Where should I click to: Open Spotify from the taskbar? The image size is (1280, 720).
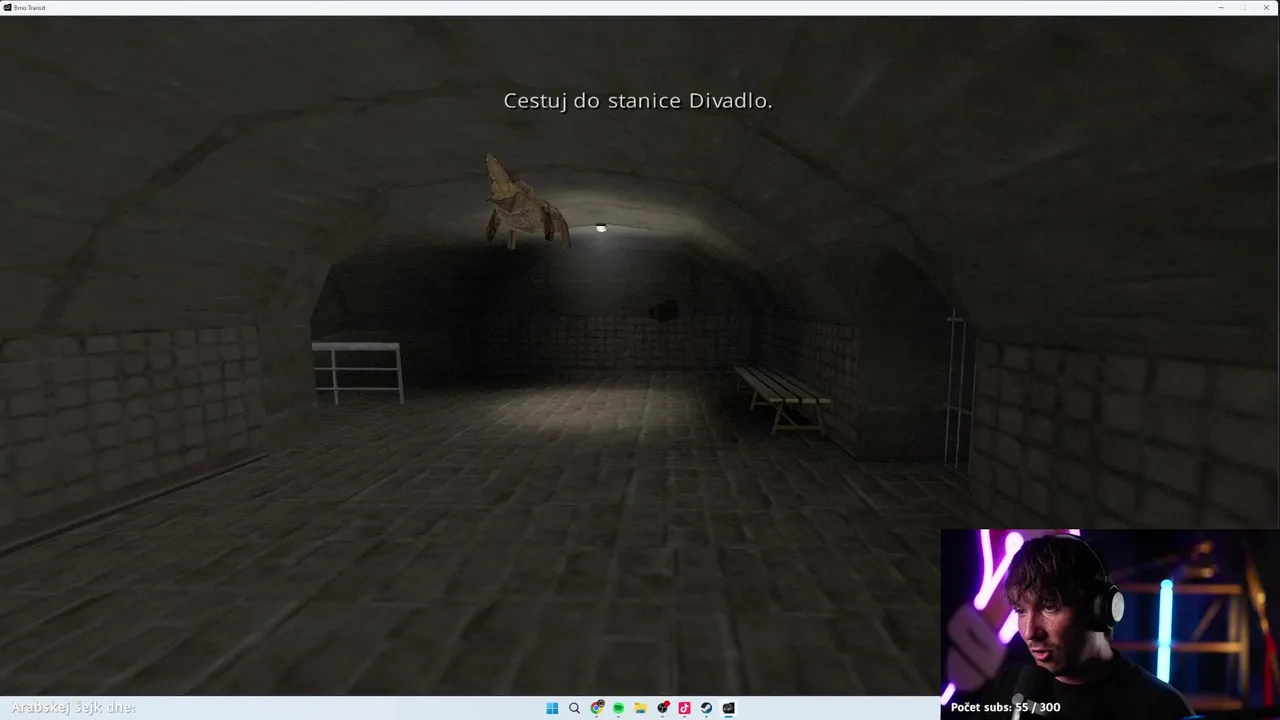pos(619,708)
